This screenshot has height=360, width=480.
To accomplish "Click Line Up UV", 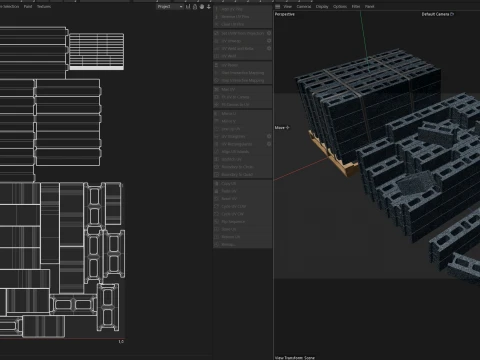I will click(x=243, y=129).
